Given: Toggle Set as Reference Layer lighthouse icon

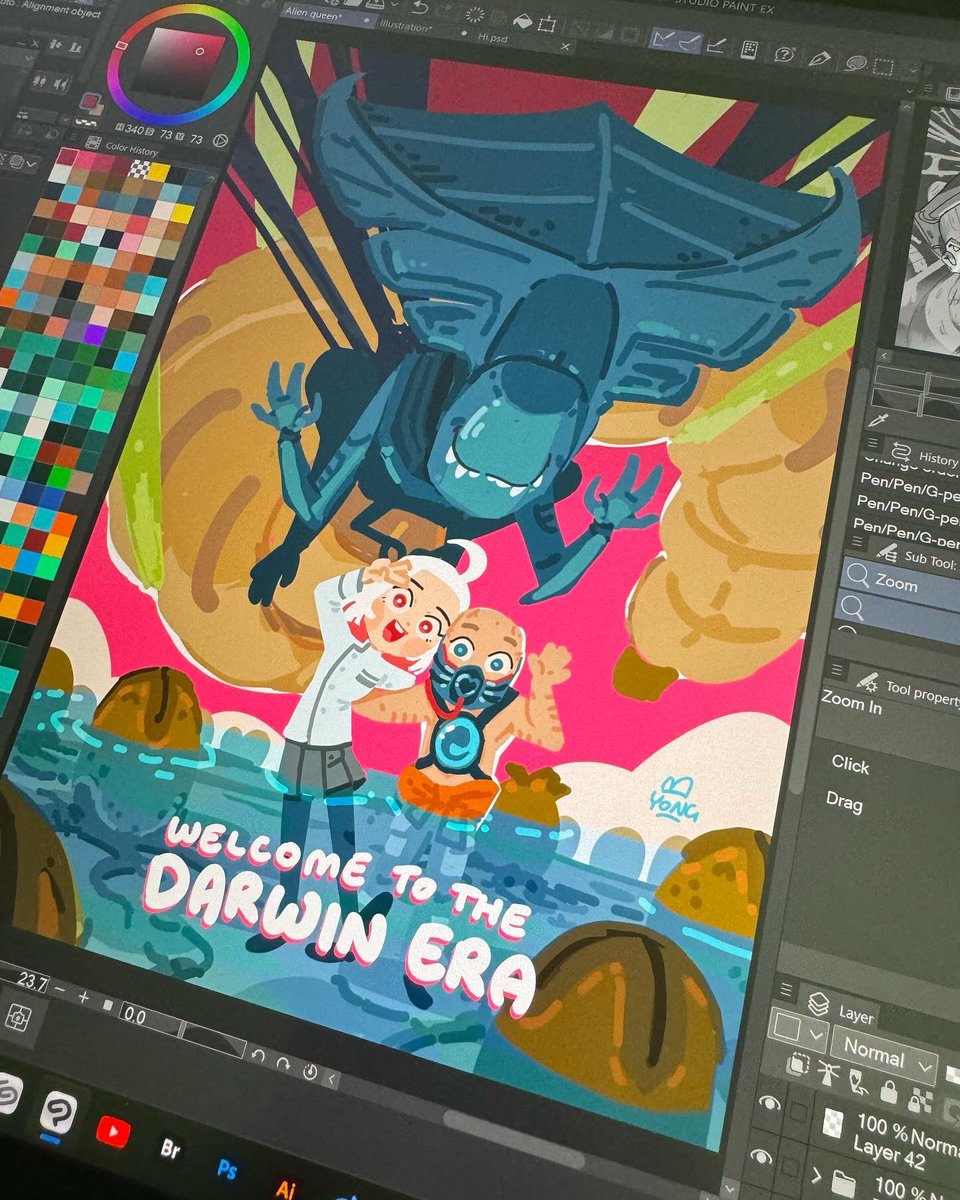Looking at the screenshot, I should click(829, 1075).
